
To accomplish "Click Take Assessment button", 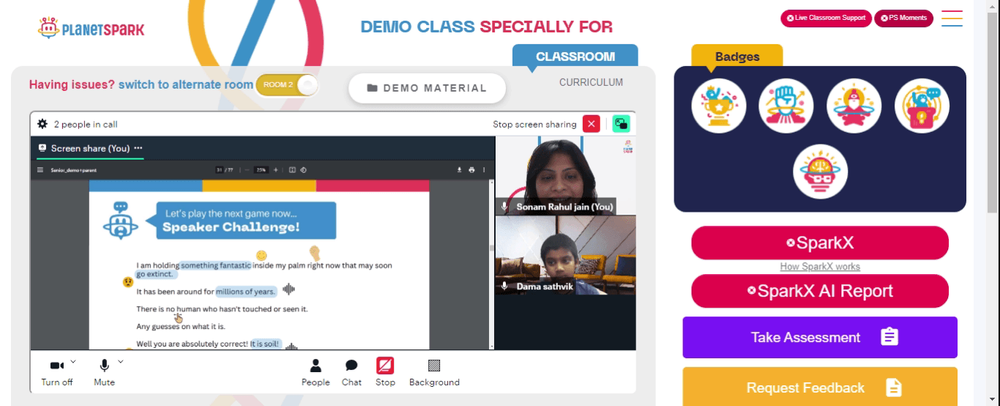I will tap(820, 337).
